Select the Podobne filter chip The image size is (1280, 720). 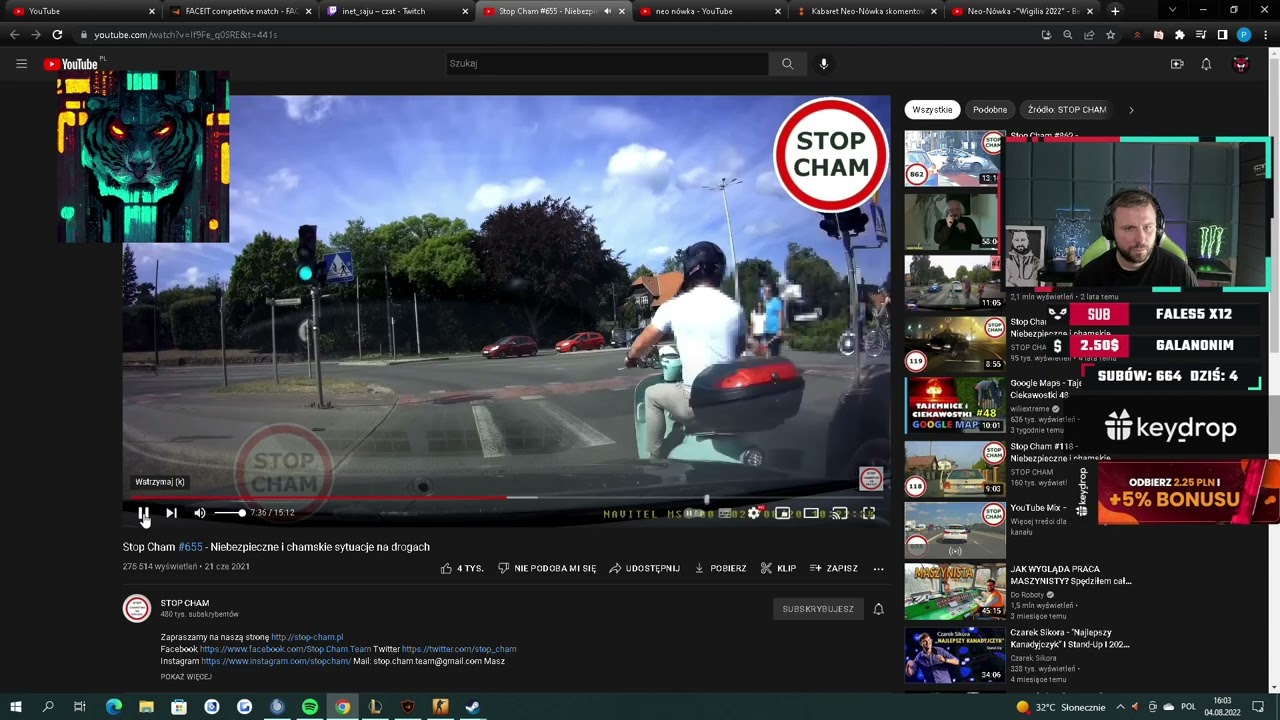point(990,110)
